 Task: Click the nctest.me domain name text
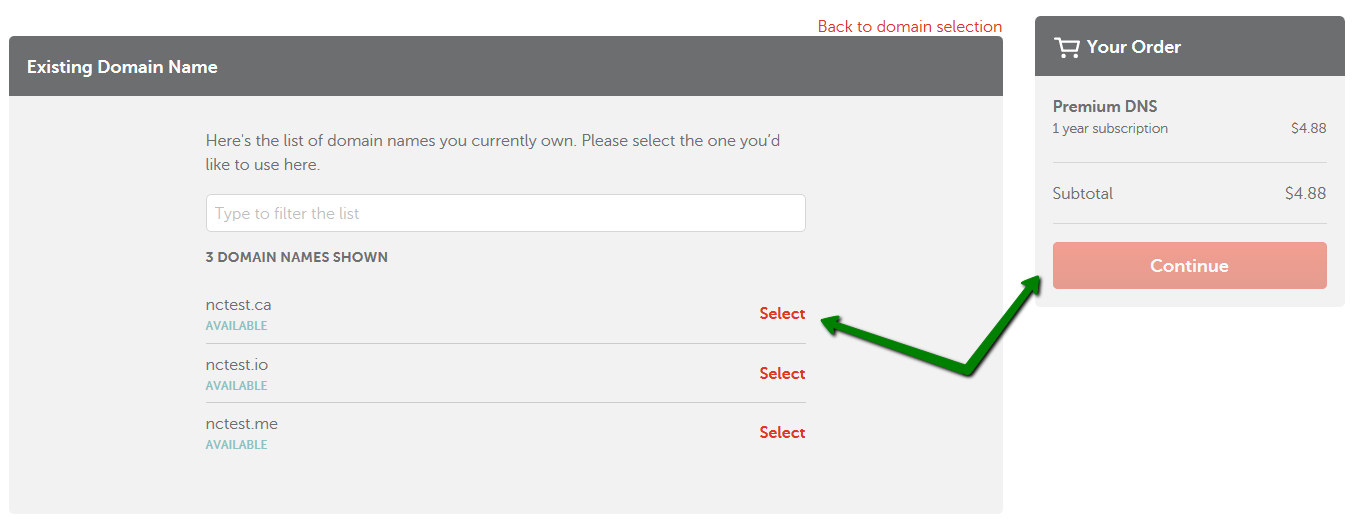(242, 424)
